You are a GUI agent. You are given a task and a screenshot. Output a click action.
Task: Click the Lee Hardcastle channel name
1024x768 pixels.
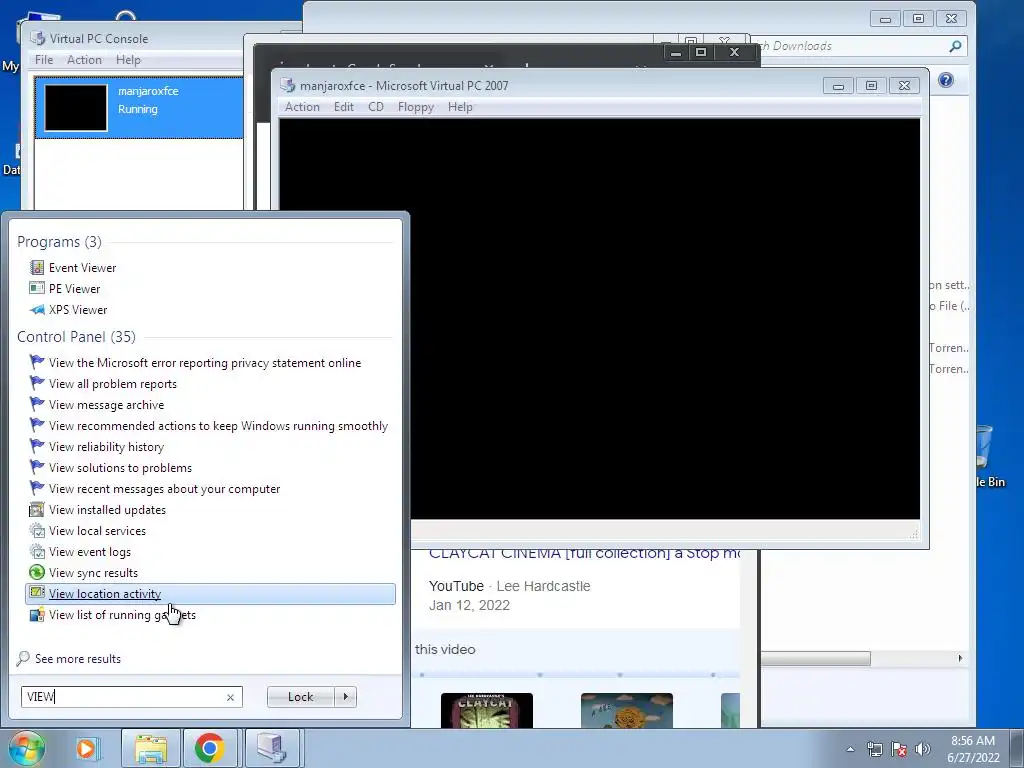[543, 586]
